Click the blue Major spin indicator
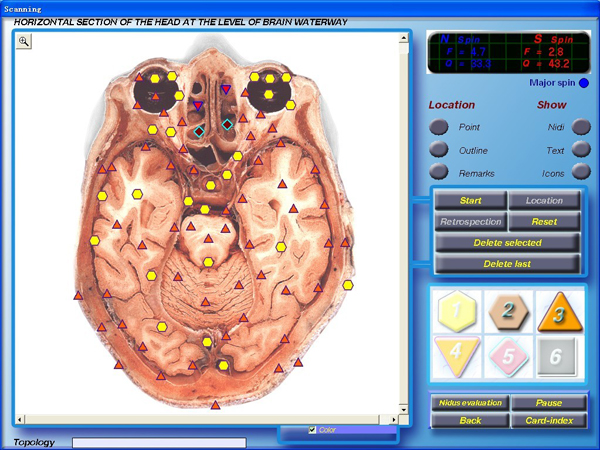Viewport: 600px width, 450px height. click(x=584, y=83)
